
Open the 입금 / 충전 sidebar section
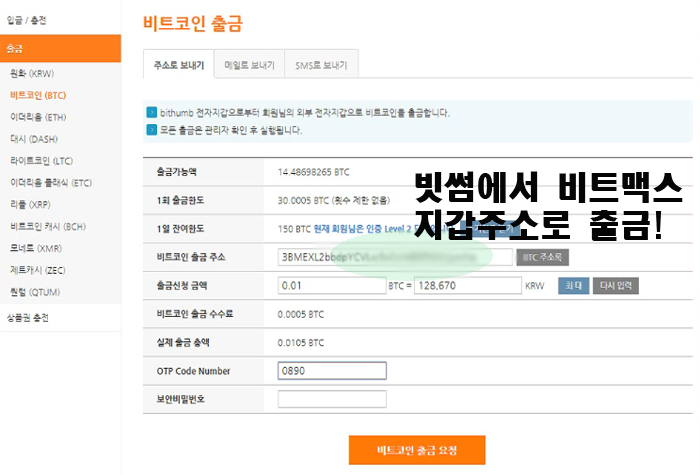click(26, 20)
